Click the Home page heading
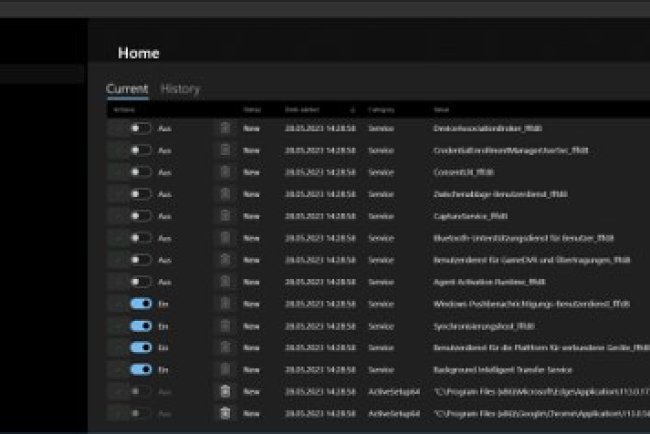This screenshot has width=650, height=434. pos(138,53)
